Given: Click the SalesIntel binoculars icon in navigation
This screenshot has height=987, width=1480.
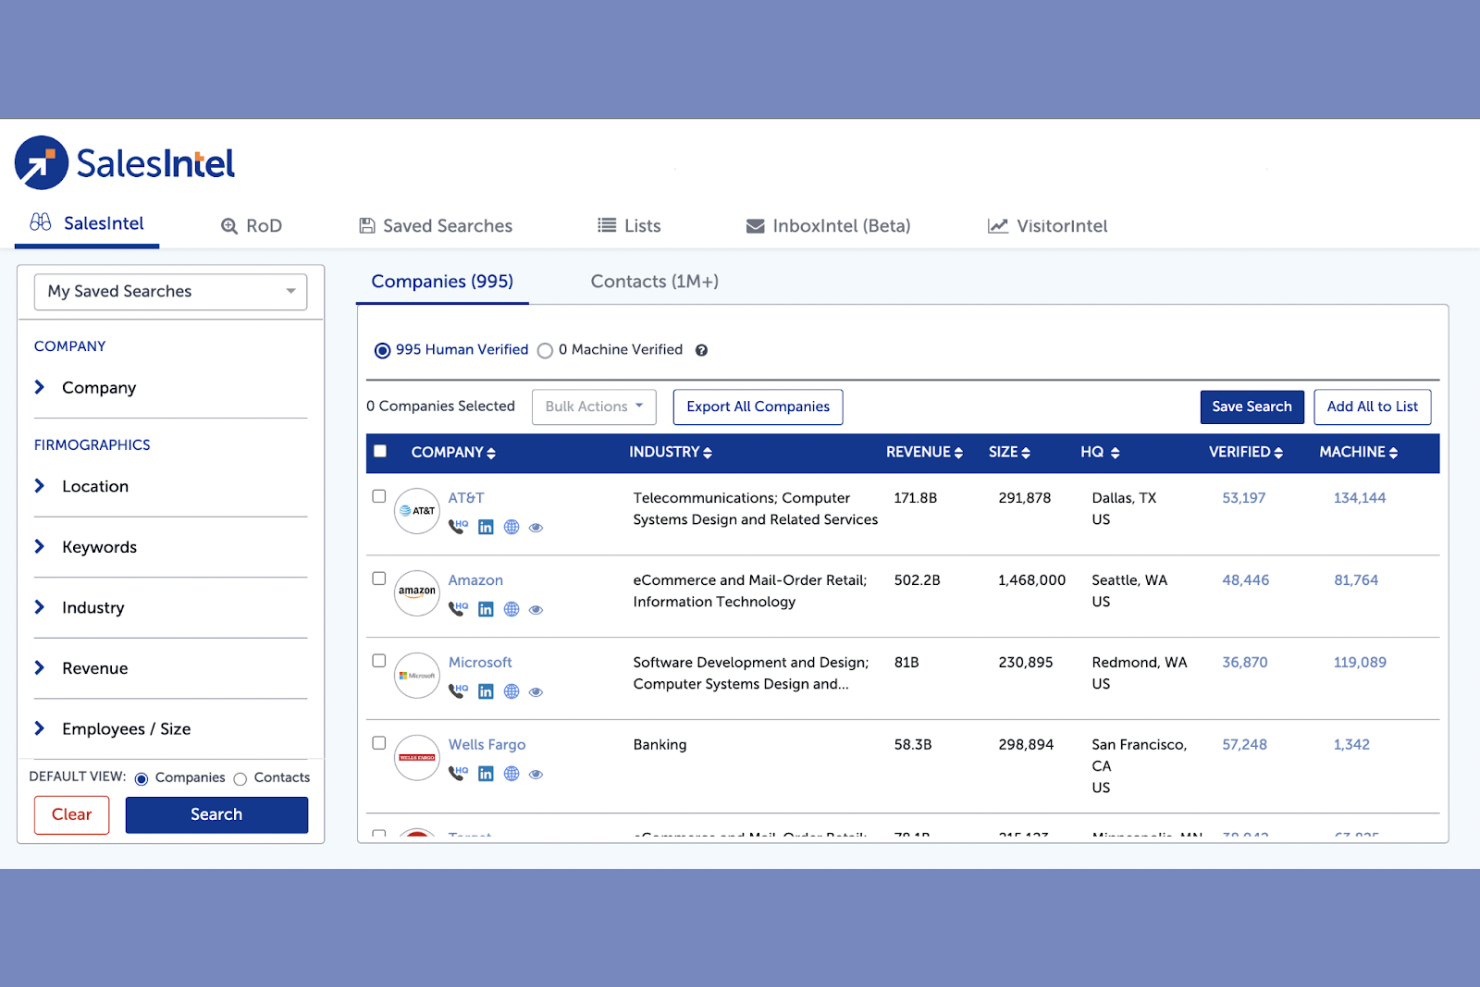Looking at the screenshot, I should pos(40,223).
